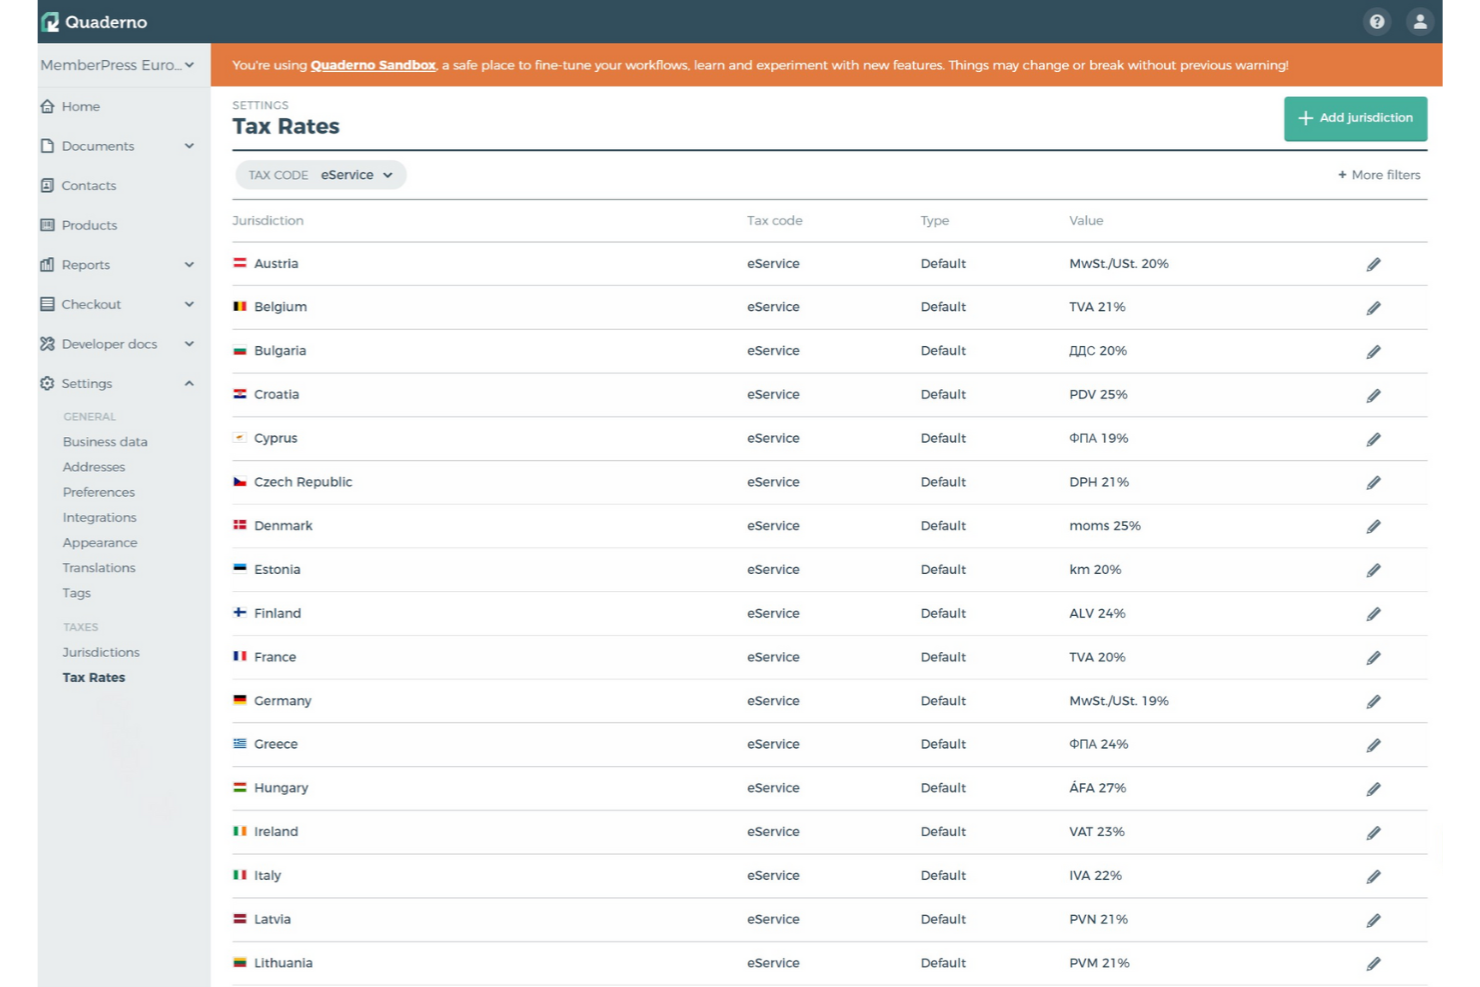Collapse the Settings sidebar section
This screenshot has width=1480, height=987.
pyautogui.click(x=189, y=383)
